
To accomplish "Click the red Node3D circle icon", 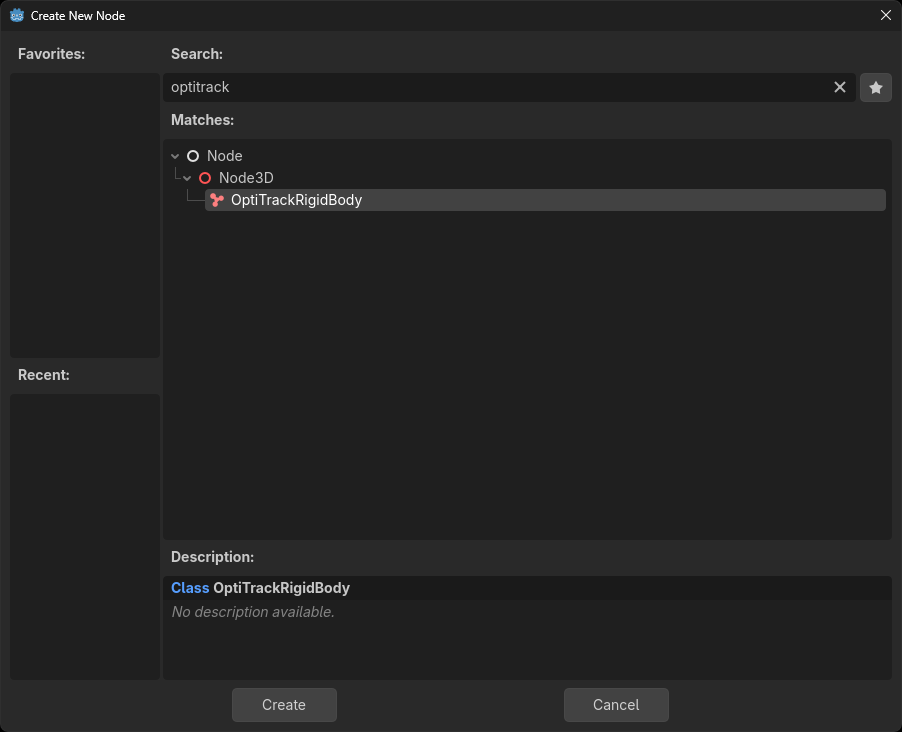I will [x=205, y=178].
